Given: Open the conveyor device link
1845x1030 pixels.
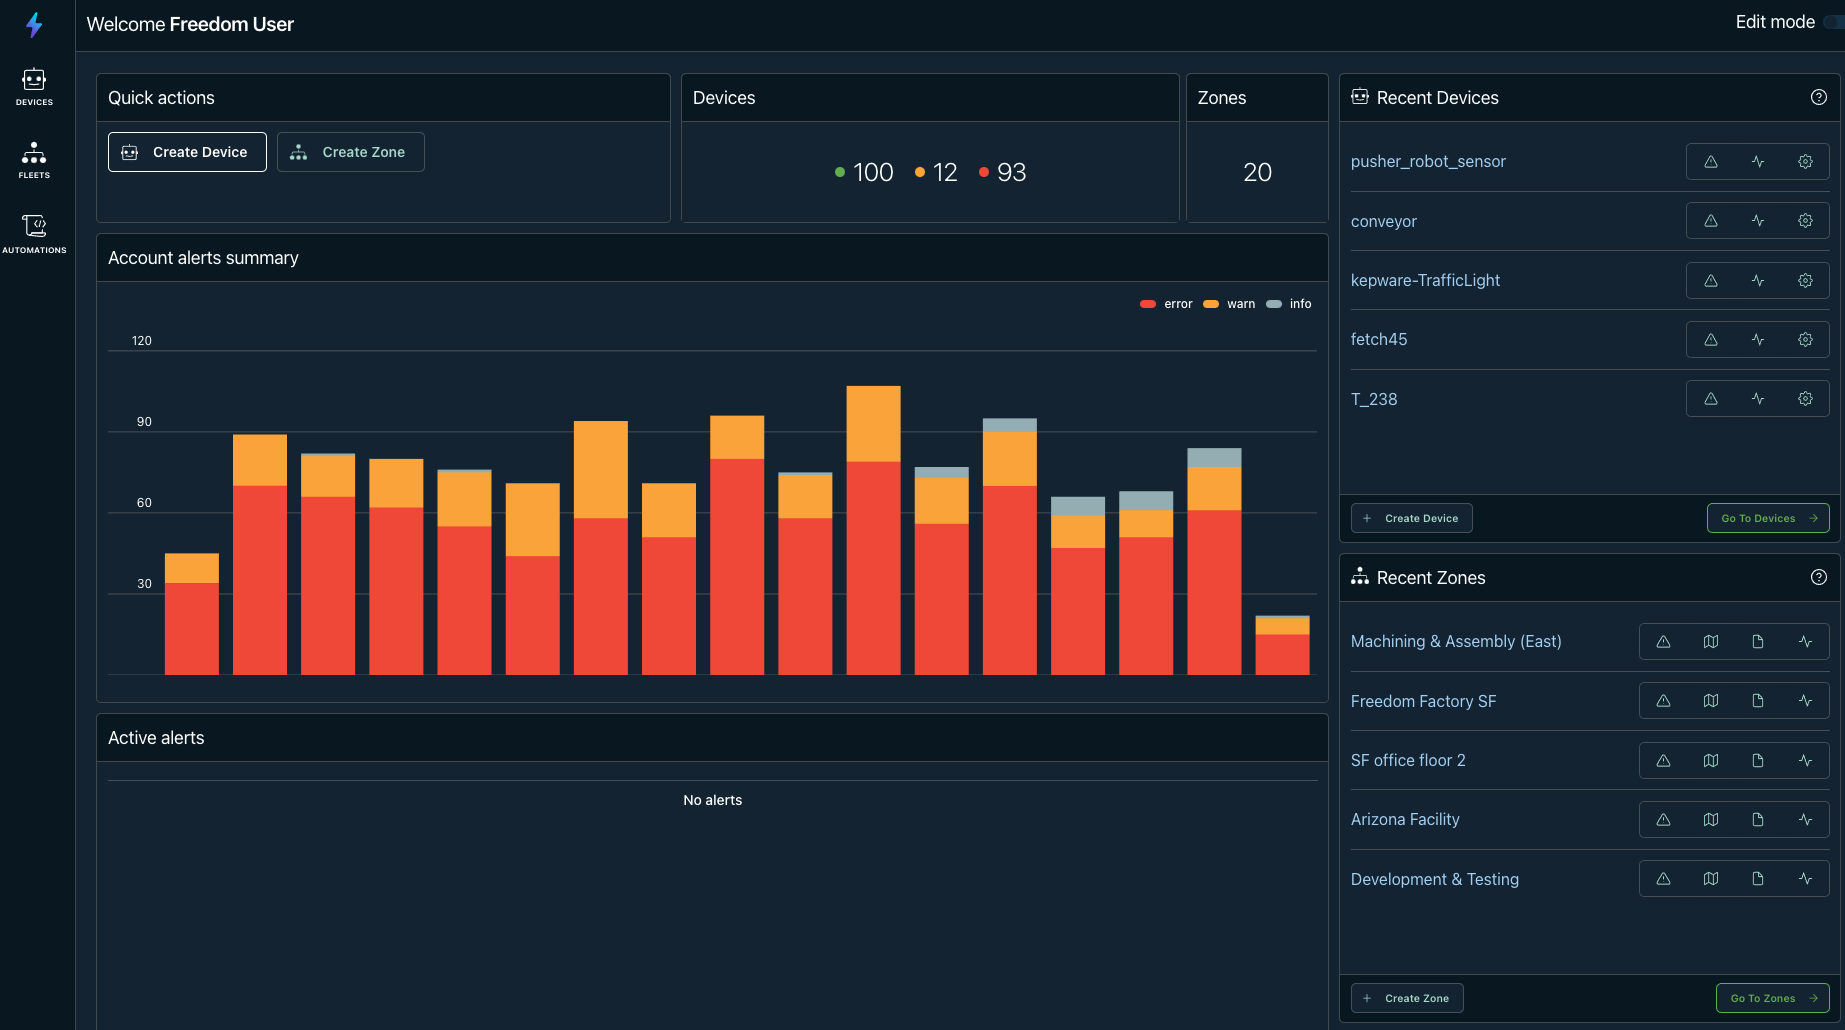Looking at the screenshot, I should (1384, 221).
